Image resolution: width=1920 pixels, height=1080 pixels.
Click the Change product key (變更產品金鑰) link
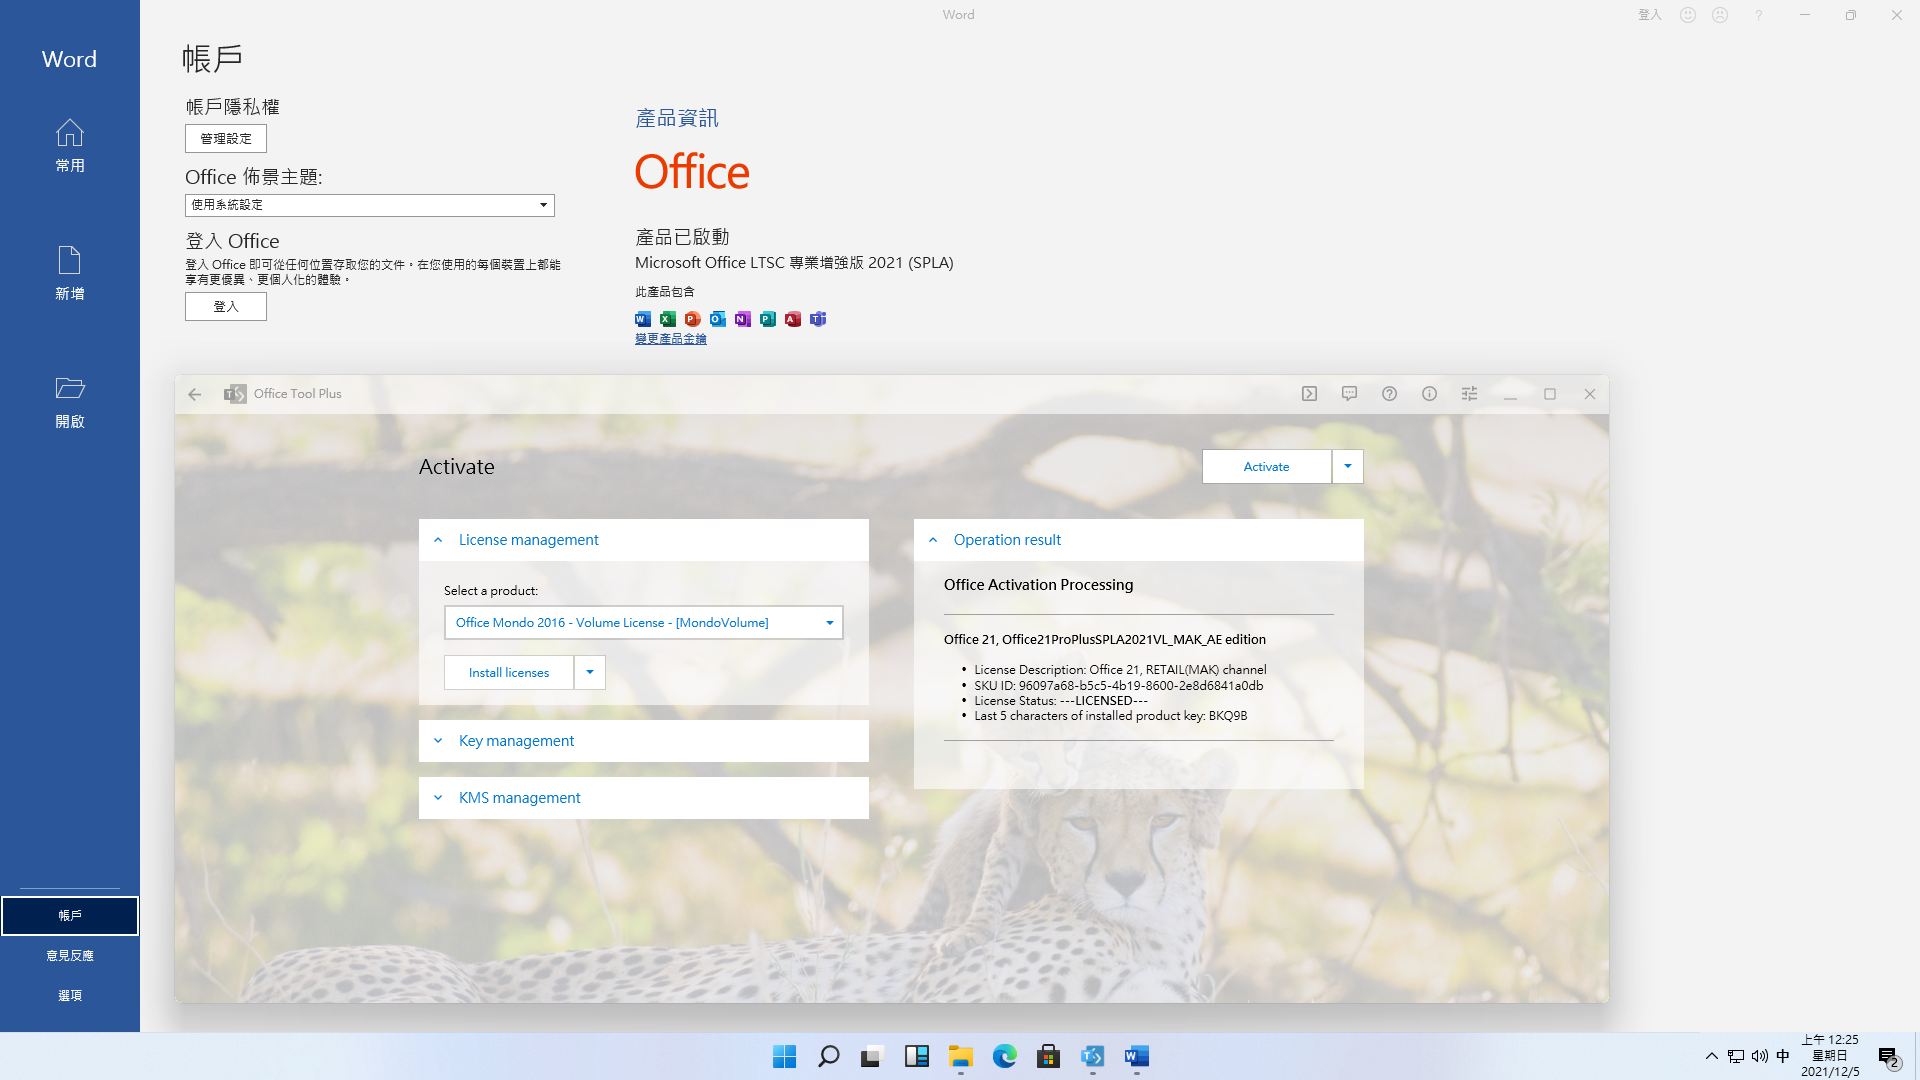(x=671, y=339)
